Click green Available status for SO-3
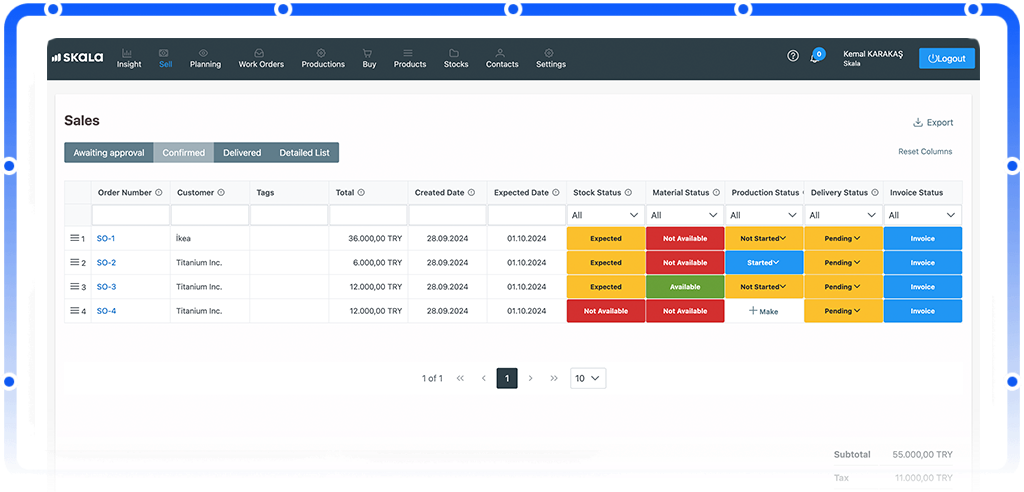 (x=685, y=287)
